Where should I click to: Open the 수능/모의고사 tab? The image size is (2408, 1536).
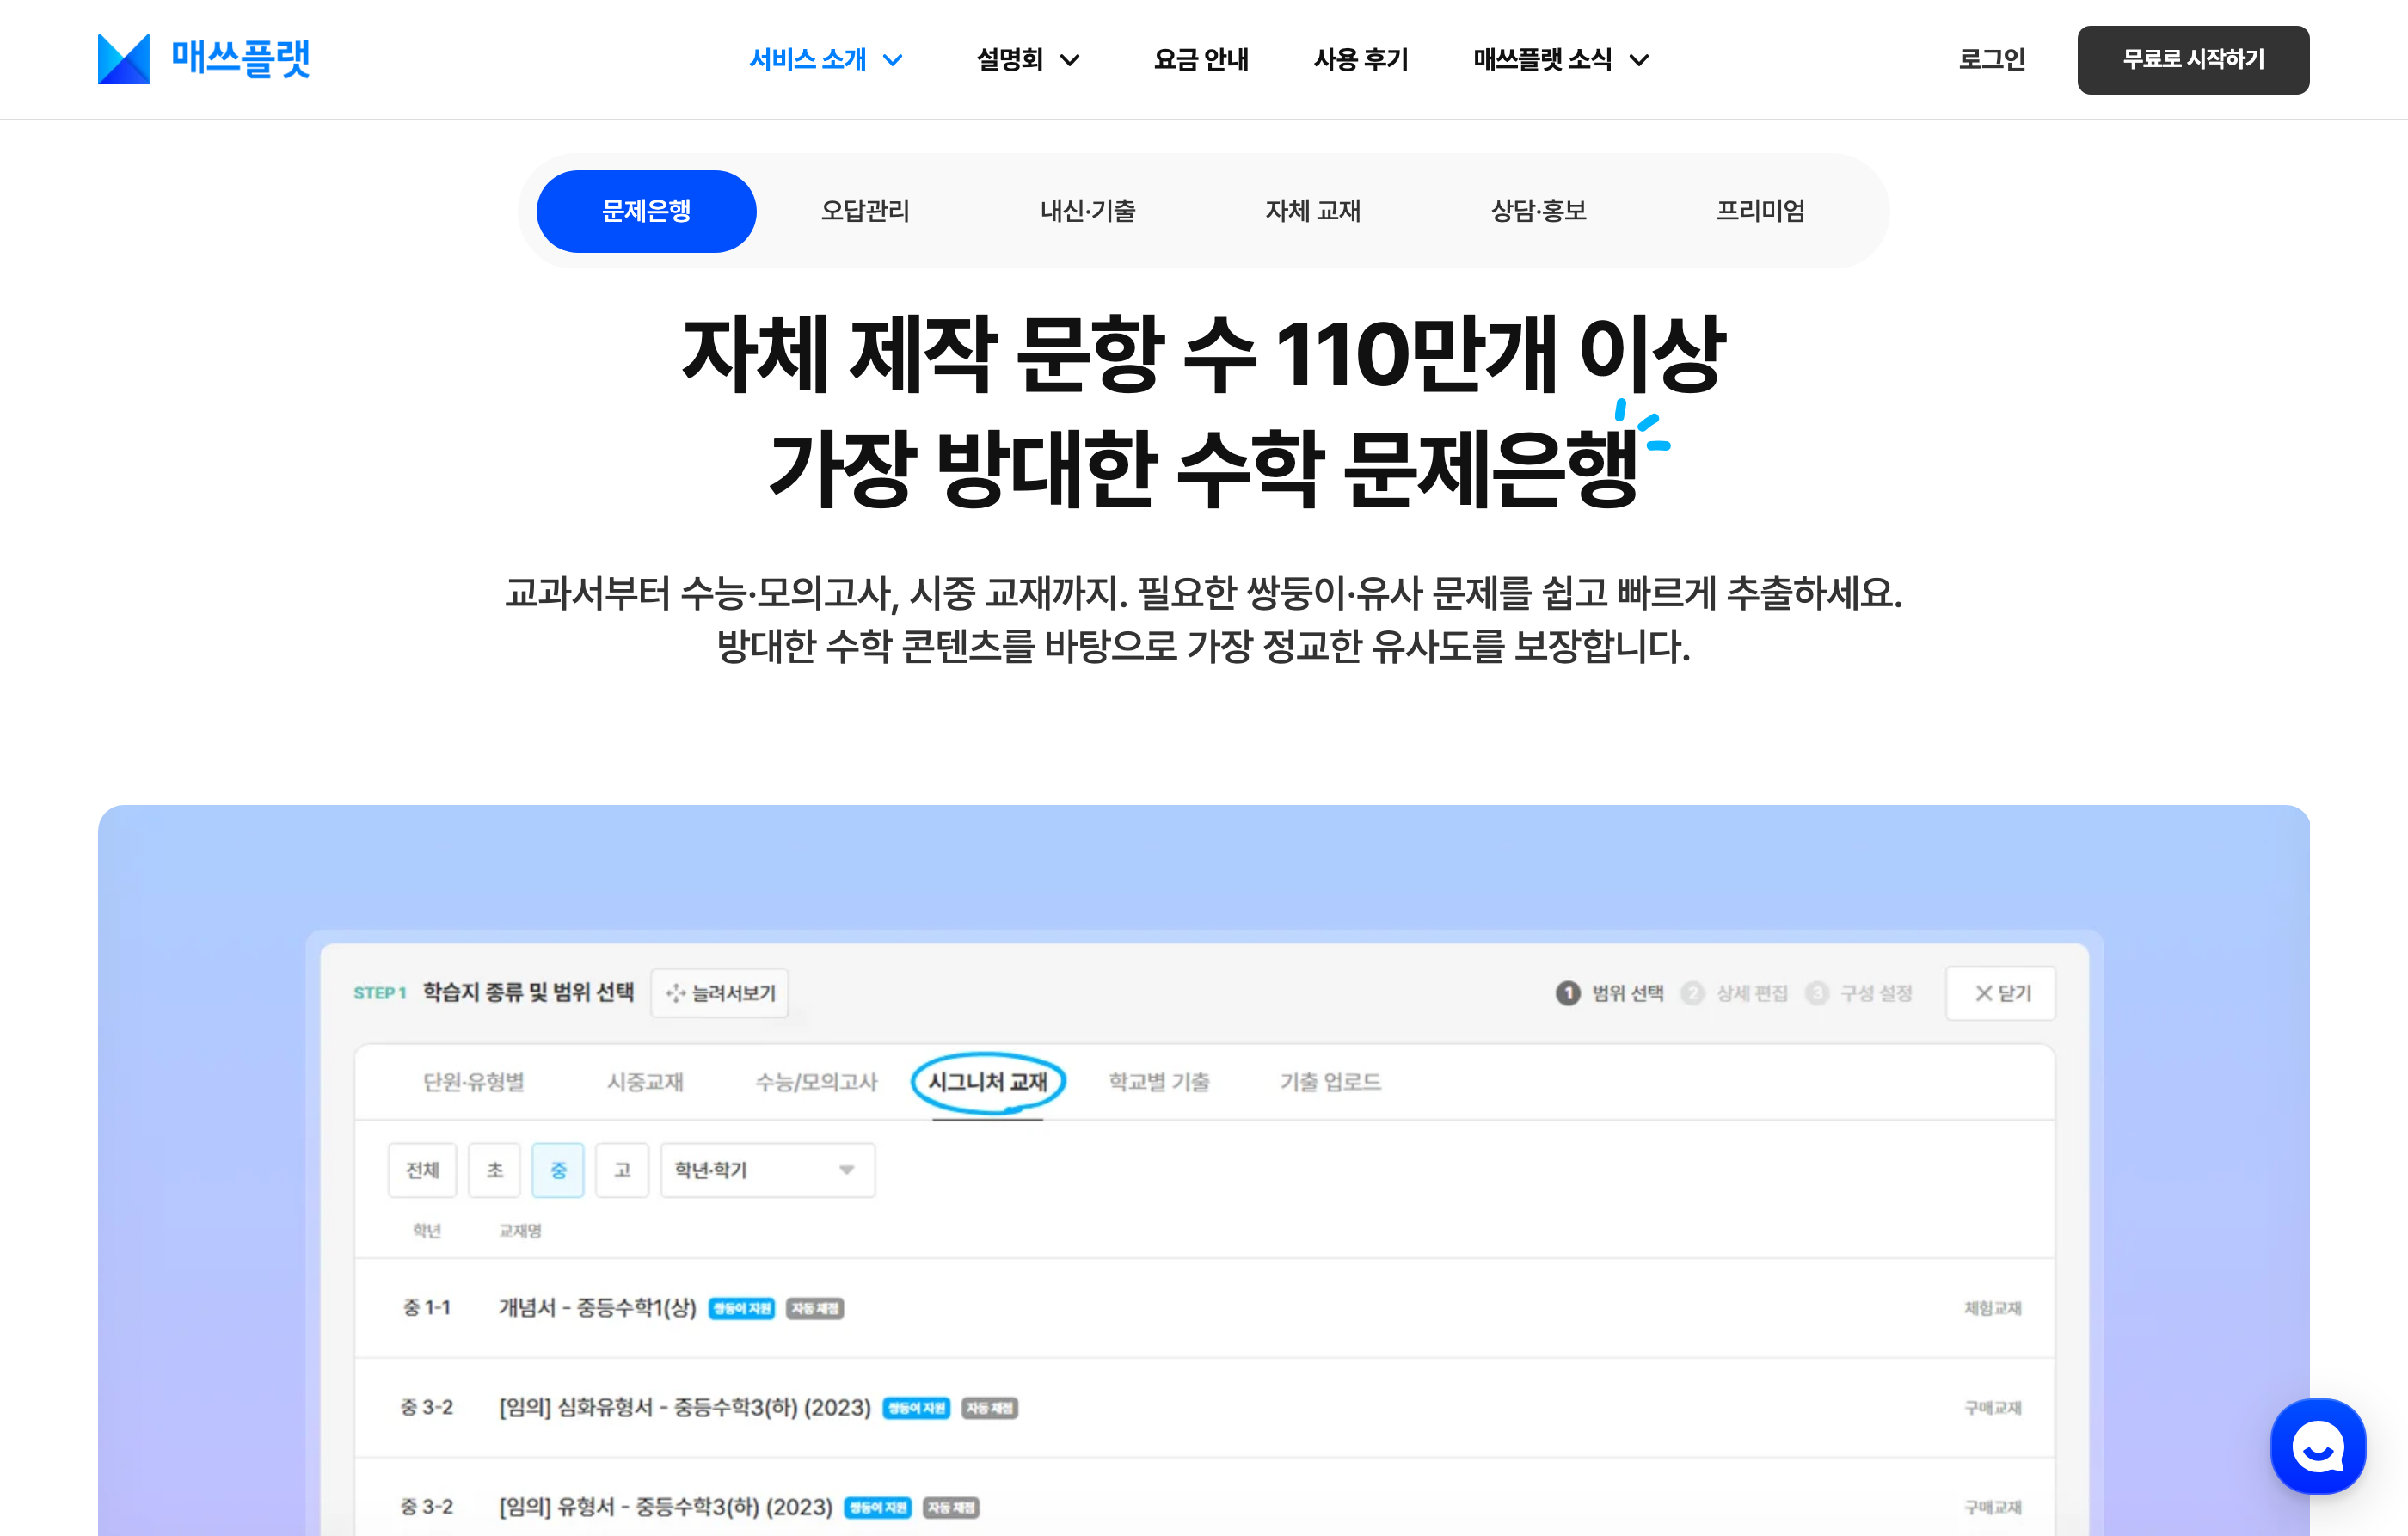816,1082
